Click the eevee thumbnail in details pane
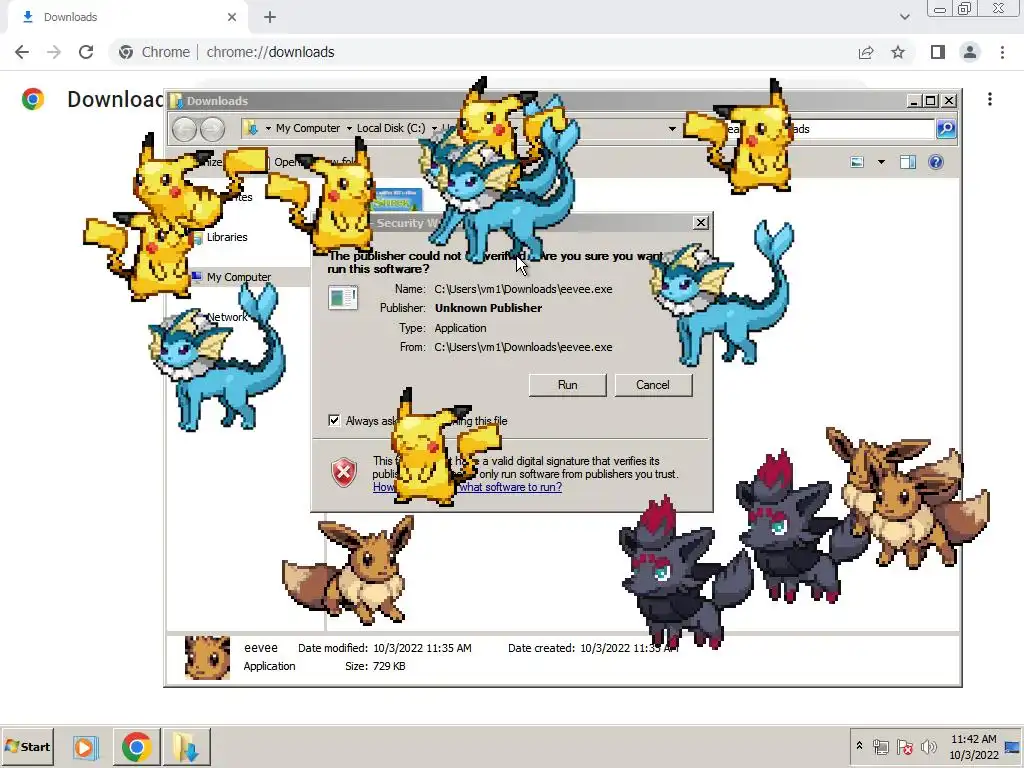This screenshot has width=1024, height=768. 207,658
